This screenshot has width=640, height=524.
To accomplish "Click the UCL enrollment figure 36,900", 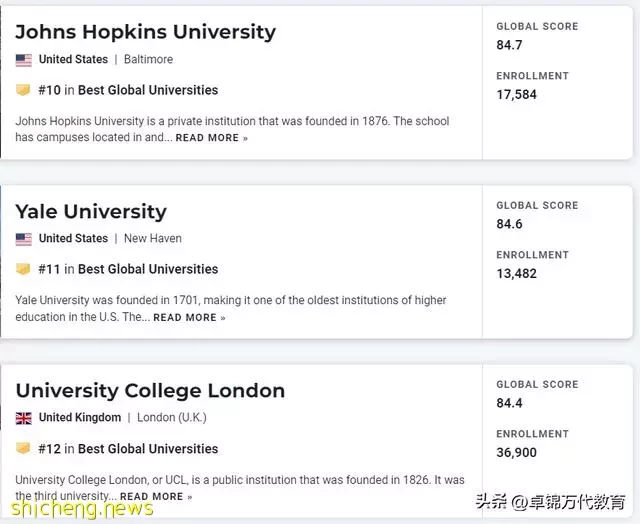I will (516, 453).
